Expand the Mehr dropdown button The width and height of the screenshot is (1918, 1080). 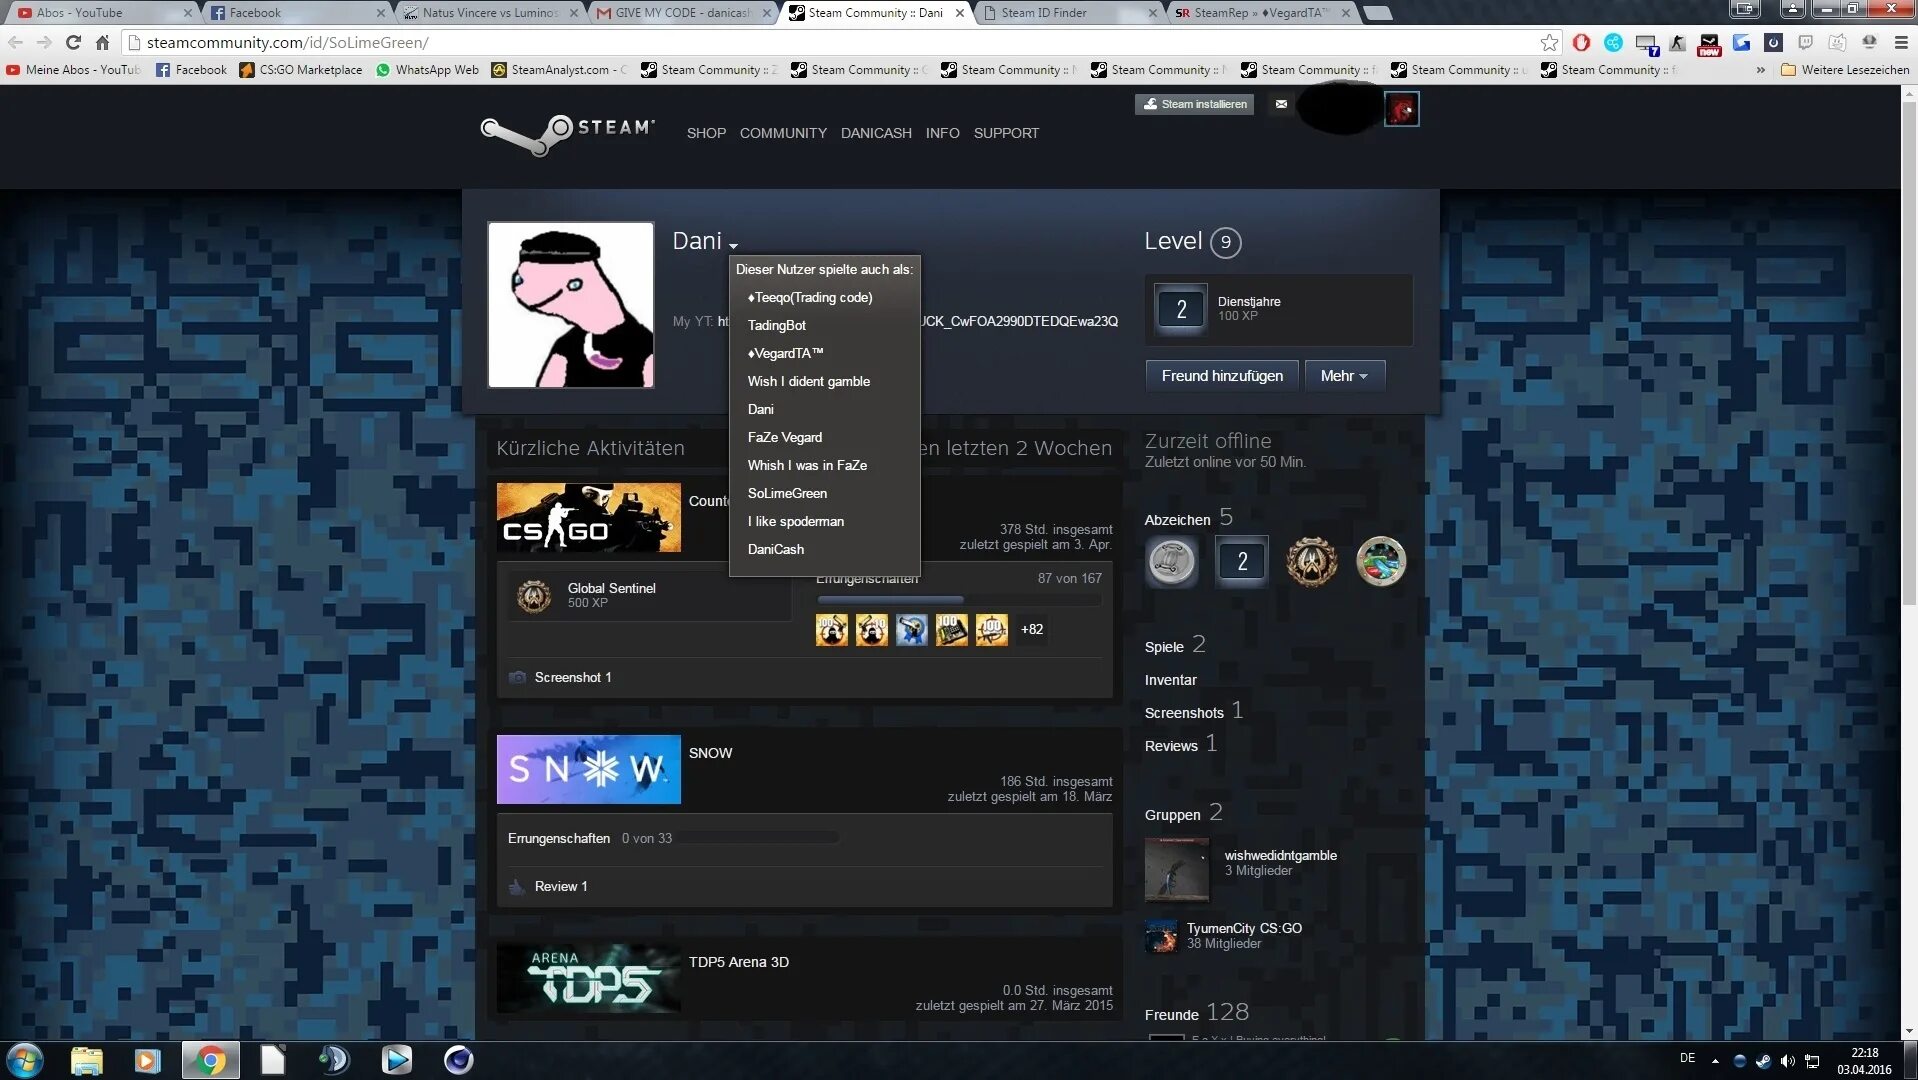pyautogui.click(x=1344, y=376)
